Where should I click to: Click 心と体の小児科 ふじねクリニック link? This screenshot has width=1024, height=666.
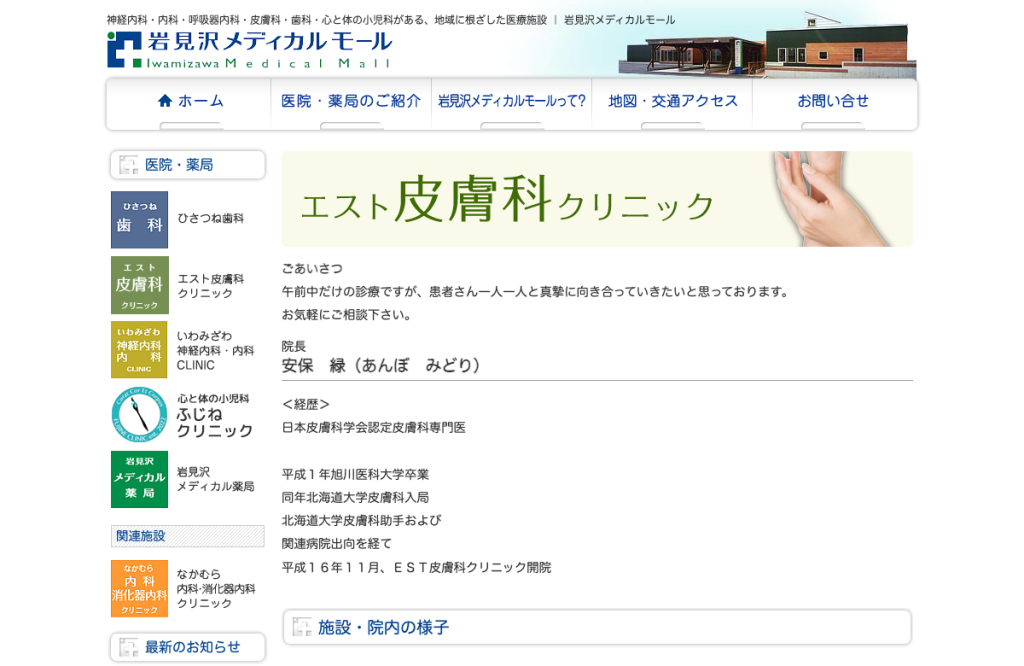click(214, 415)
